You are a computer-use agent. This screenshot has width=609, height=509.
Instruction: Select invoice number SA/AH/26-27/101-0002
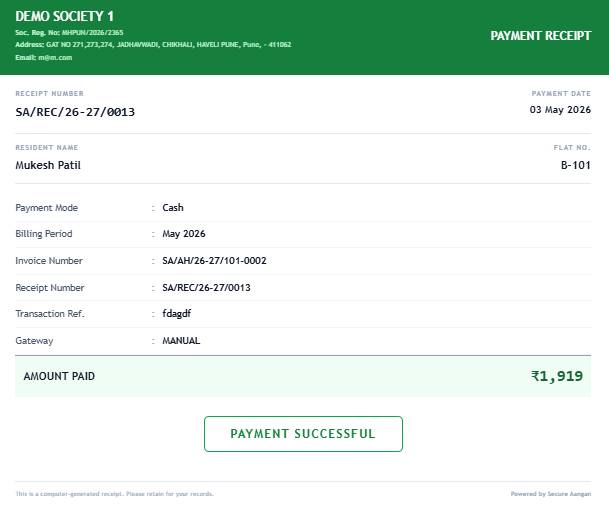(x=214, y=261)
